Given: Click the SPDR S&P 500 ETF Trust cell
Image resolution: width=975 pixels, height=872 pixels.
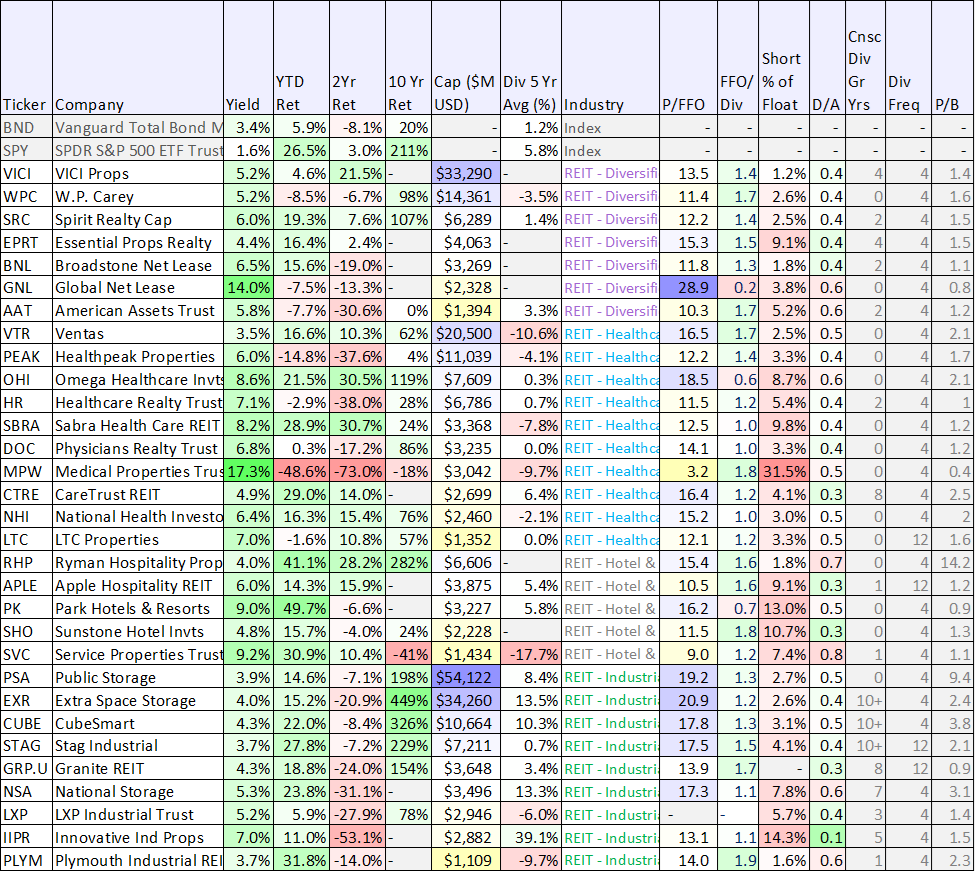Looking at the screenshot, I should tap(138, 151).
